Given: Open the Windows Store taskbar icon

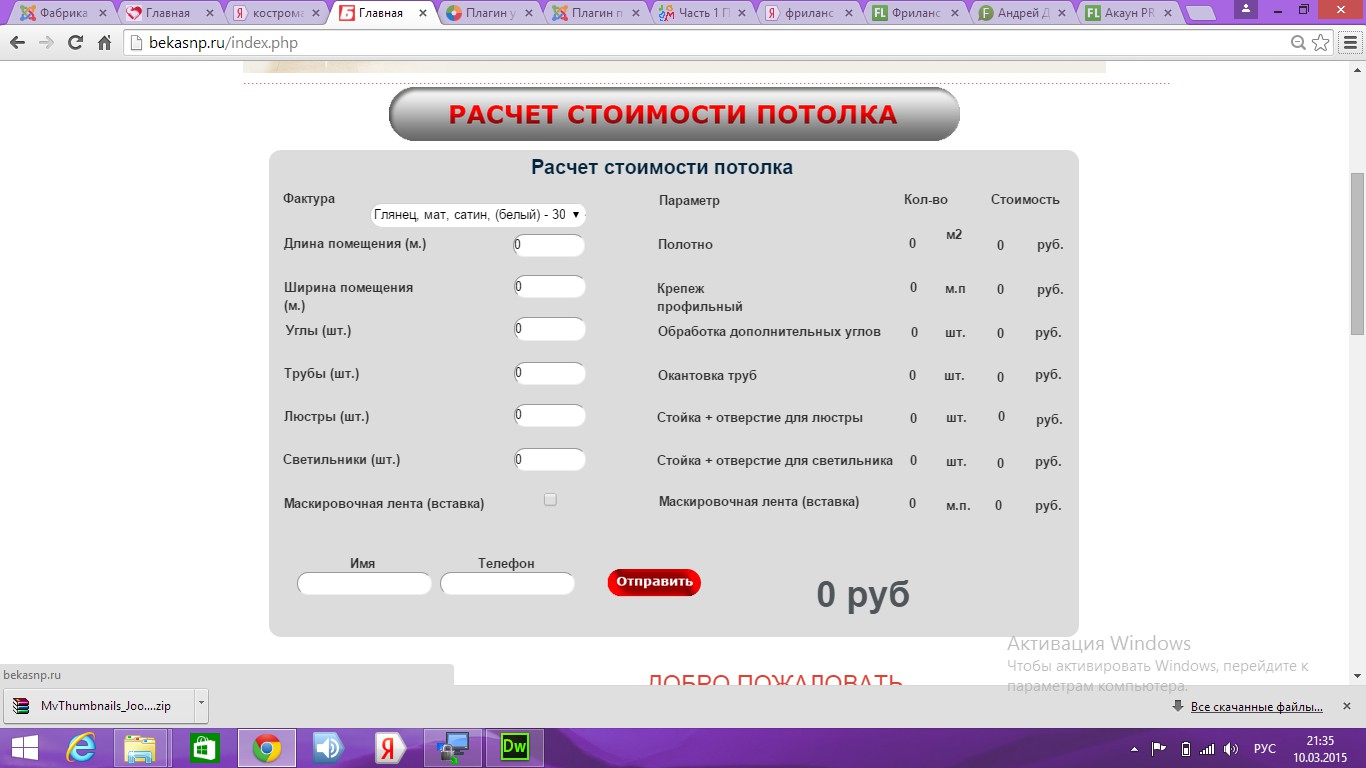Looking at the screenshot, I should click(x=203, y=748).
